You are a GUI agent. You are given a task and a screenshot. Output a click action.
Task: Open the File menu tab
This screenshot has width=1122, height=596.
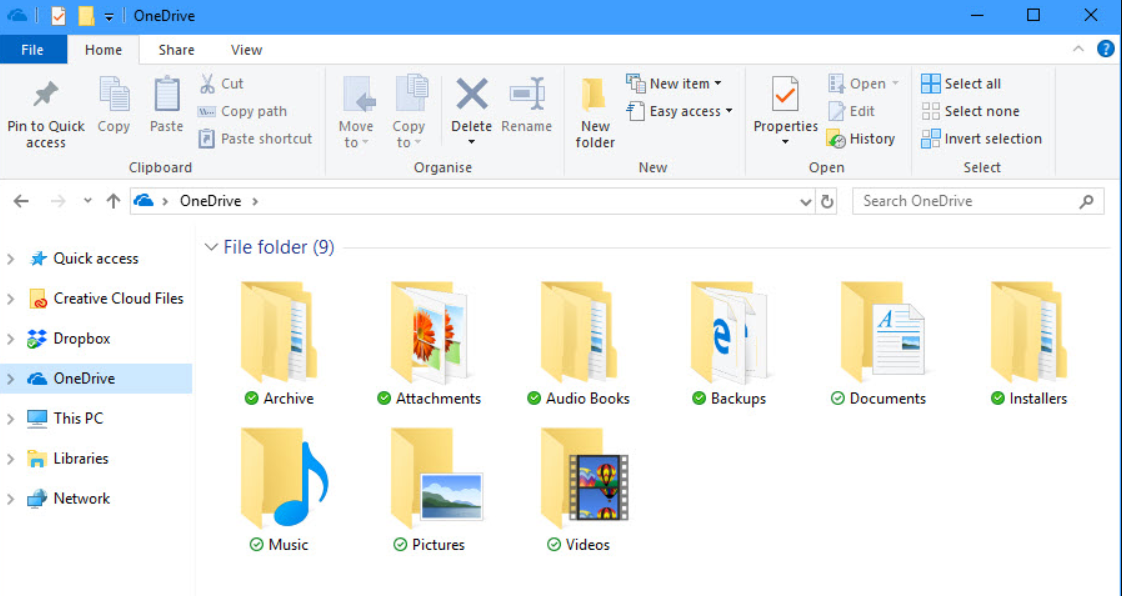[x=32, y=50]
